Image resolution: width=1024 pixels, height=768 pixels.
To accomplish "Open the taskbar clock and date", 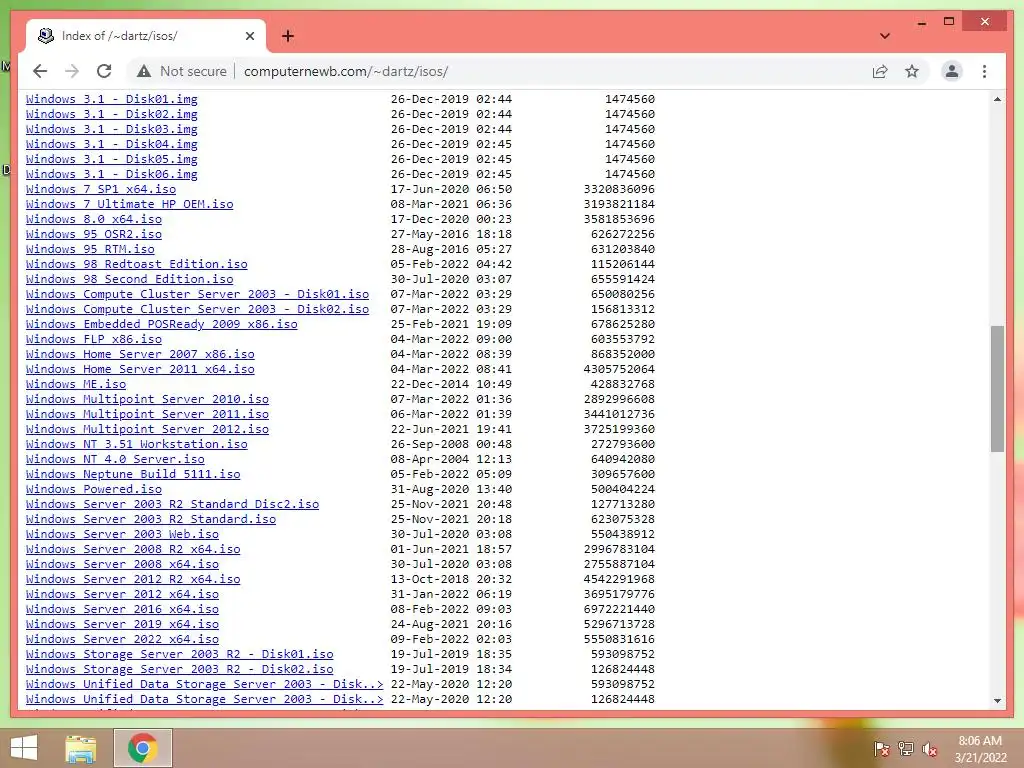I will pyautogui.click(x=980, y=749).
